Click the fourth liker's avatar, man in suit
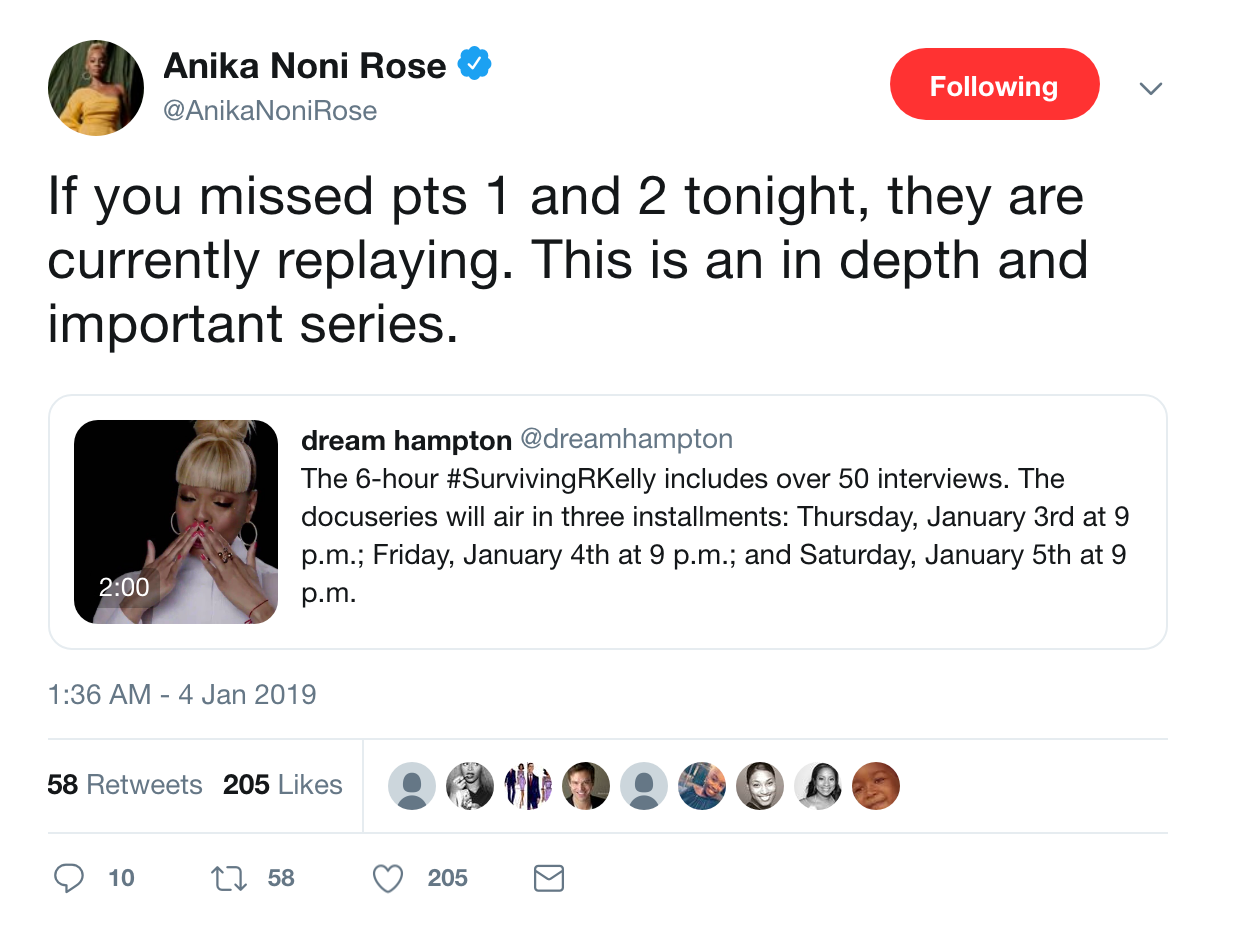This screenshot has height=930, width=1236. click(585, 786)
